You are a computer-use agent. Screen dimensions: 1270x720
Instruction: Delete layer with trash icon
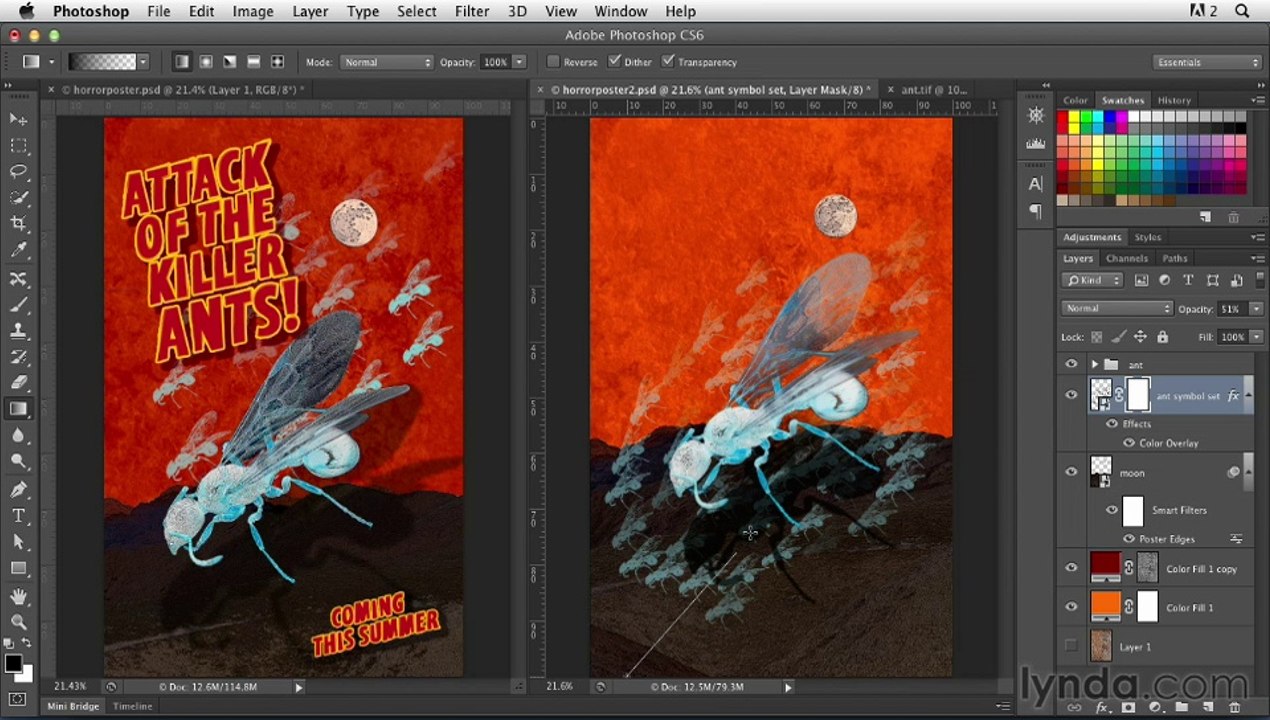pyautogui.click(x=1235, y=707)
